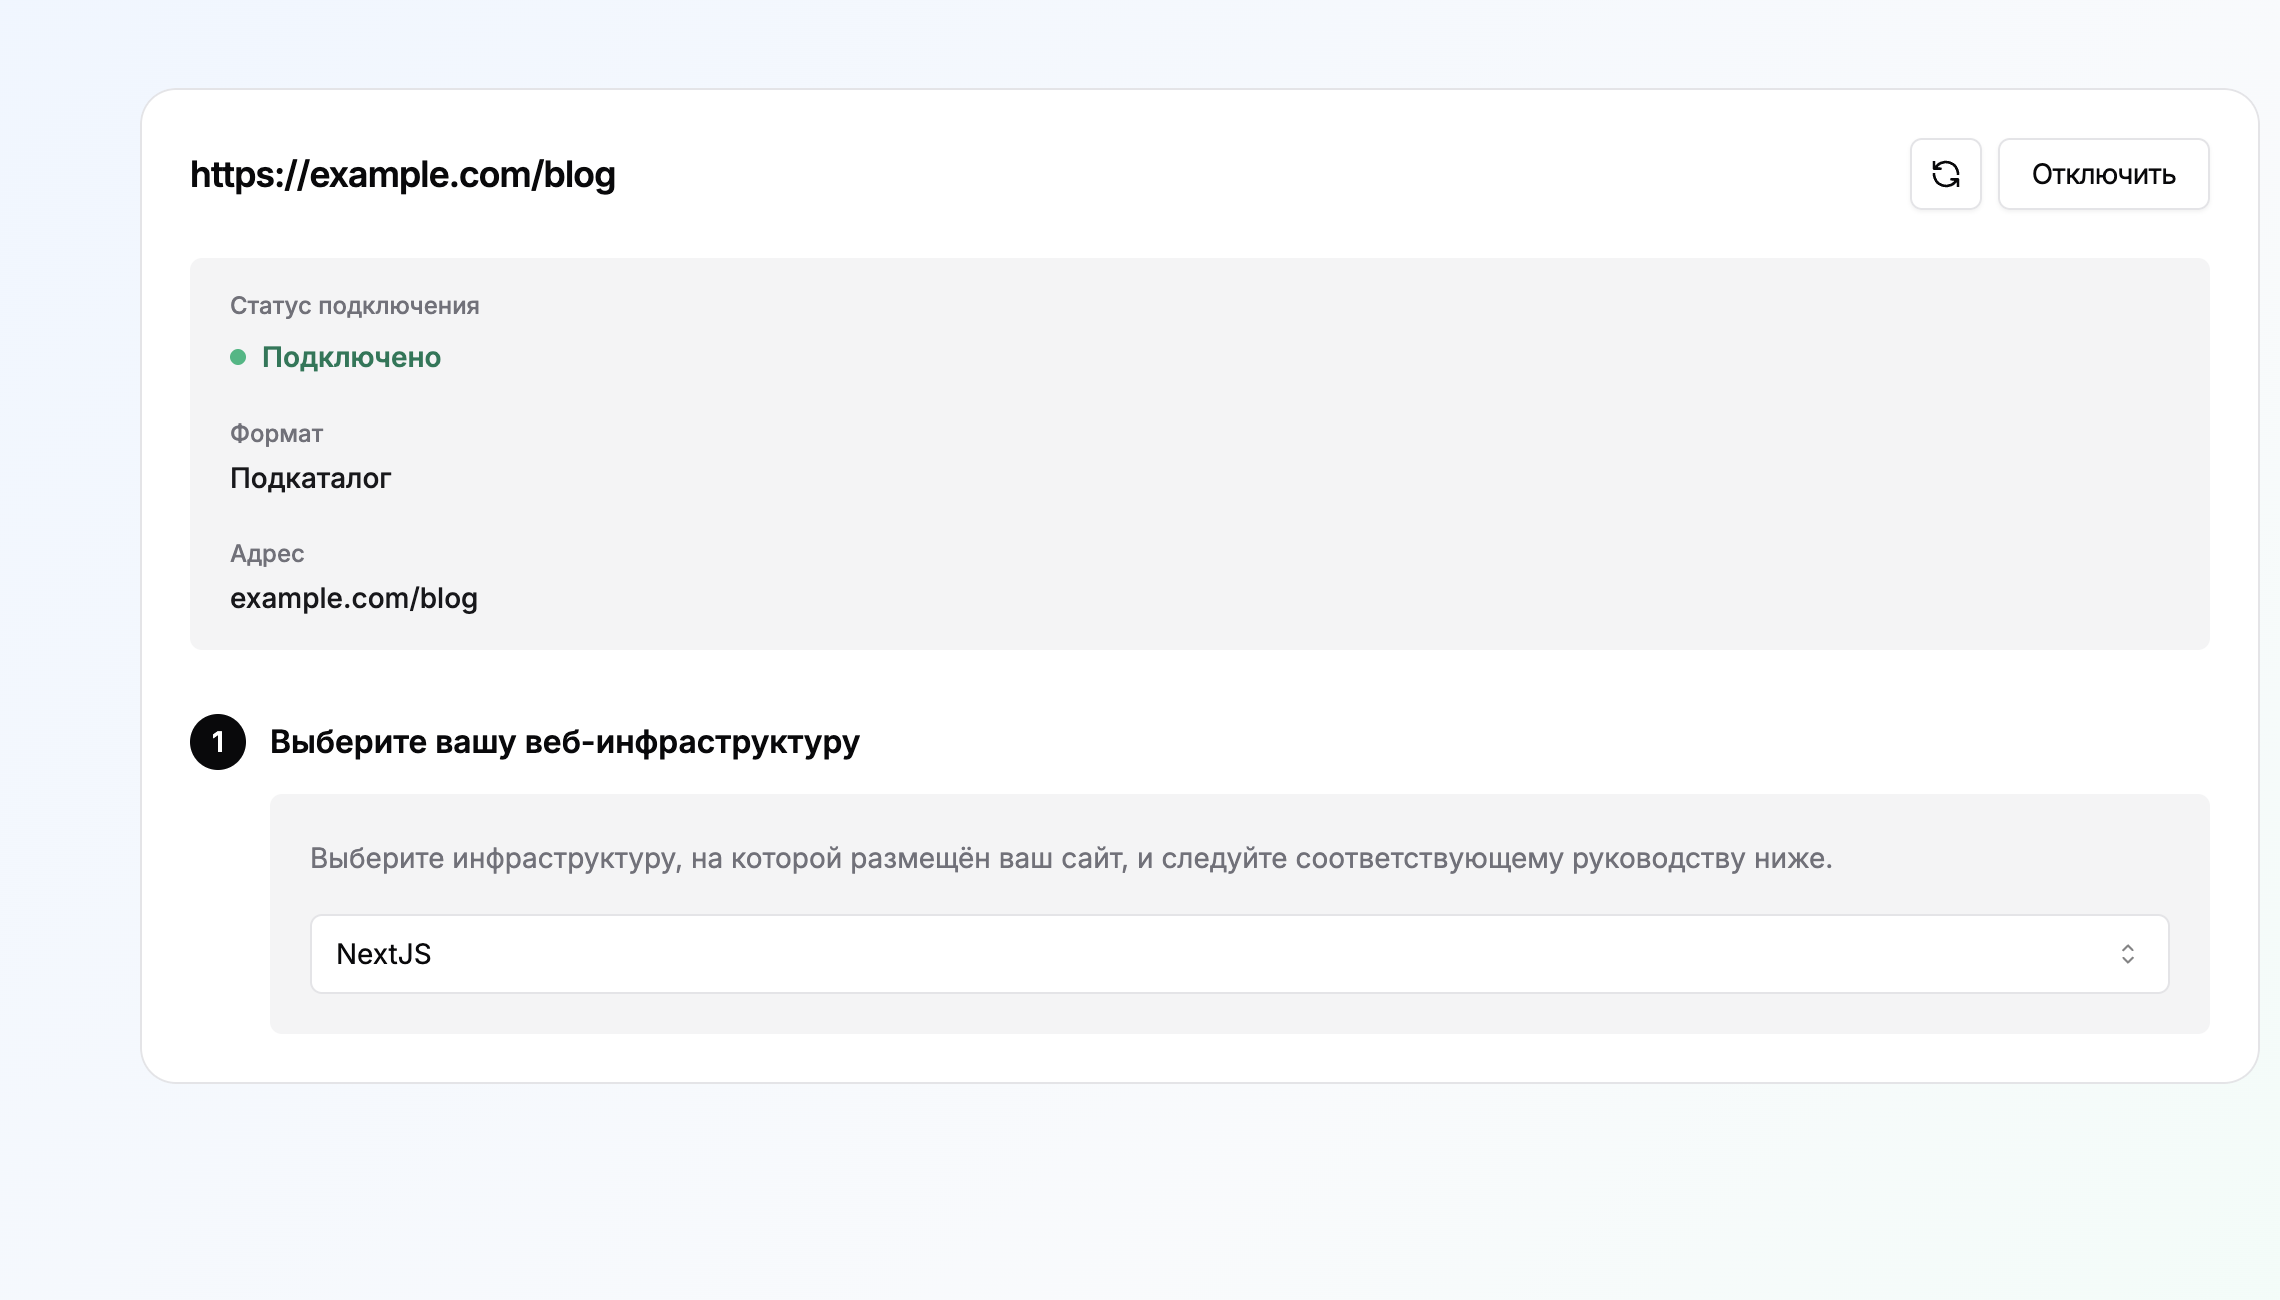Select the NextJS text in the combo box
The image size is (2280, 1300).
(384, 954)
